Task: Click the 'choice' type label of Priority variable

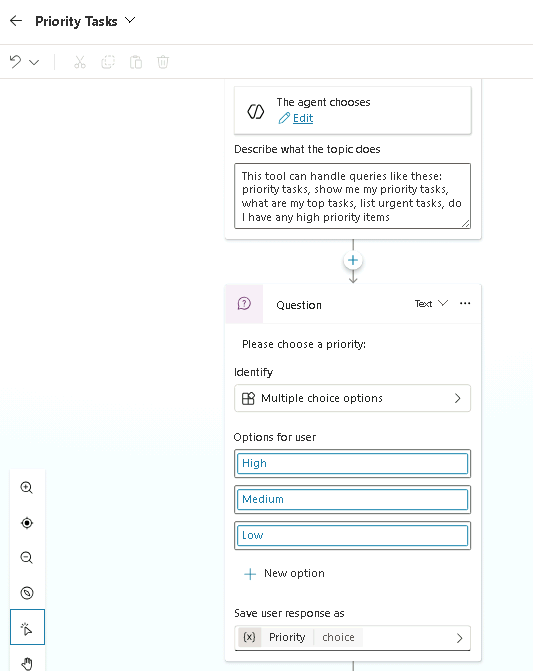Action: coord(338,637)
